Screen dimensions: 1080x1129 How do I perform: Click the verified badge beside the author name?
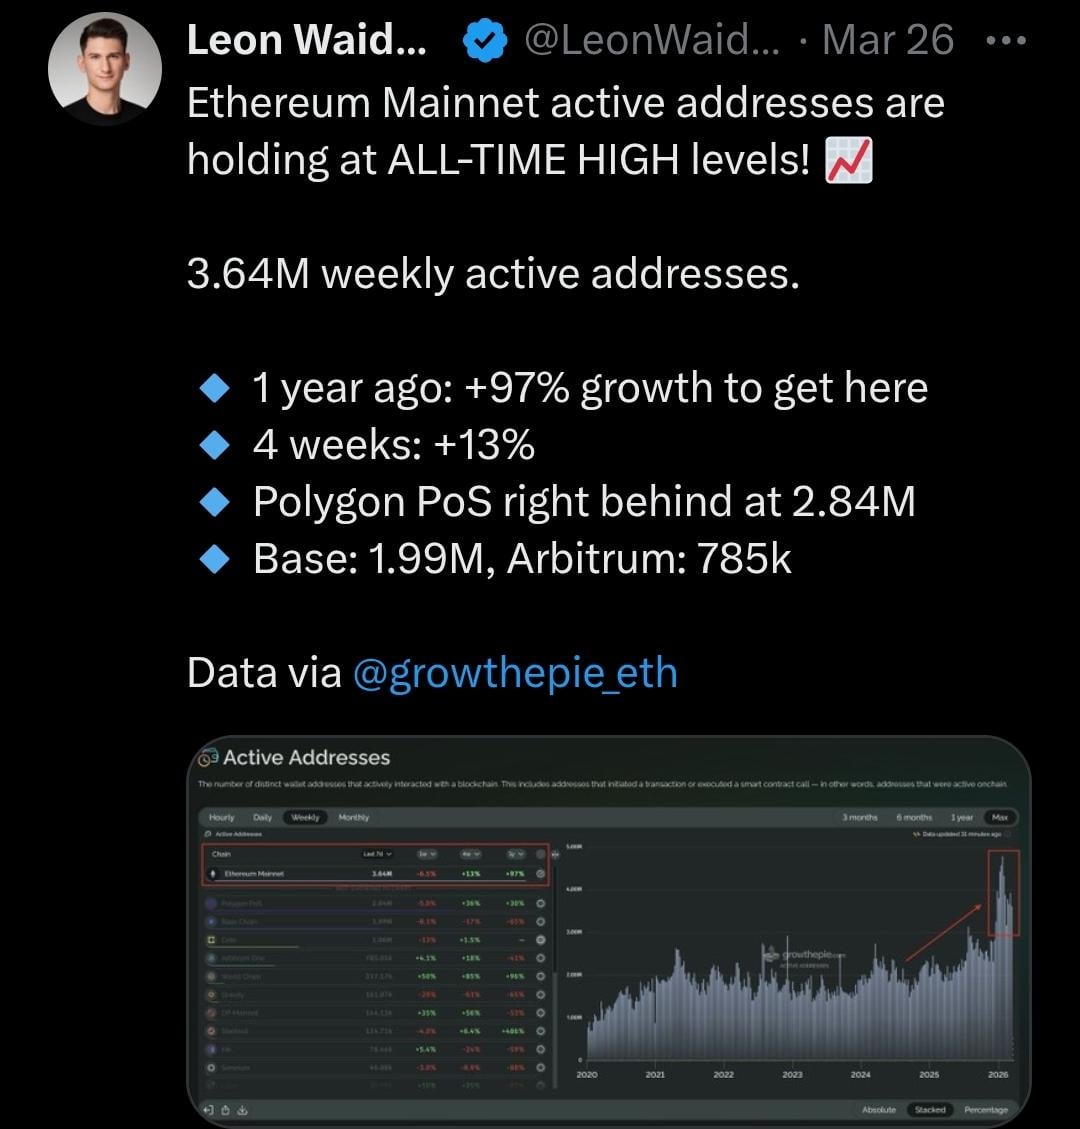(486, 40)
